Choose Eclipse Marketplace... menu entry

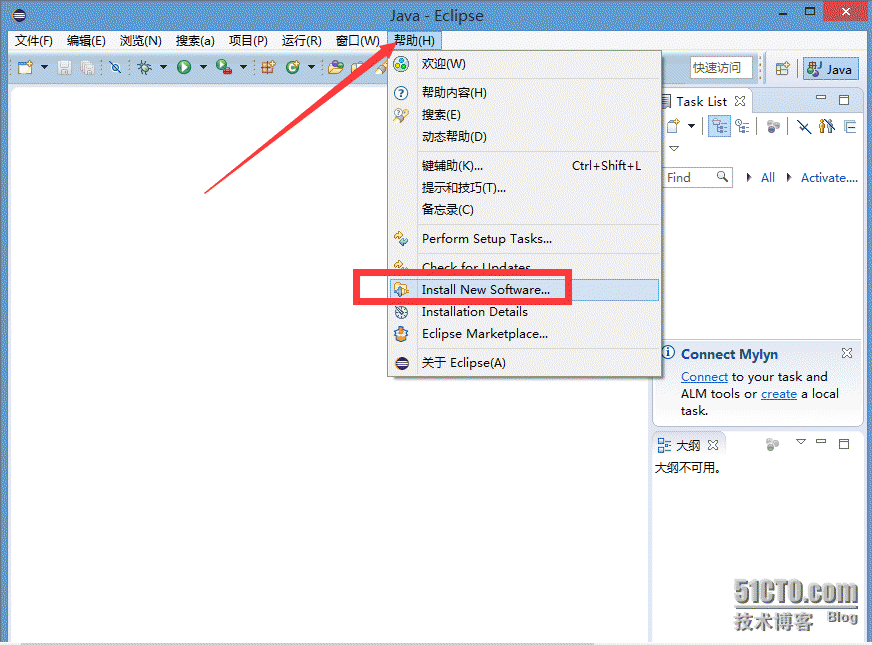(x=524, y=334)
